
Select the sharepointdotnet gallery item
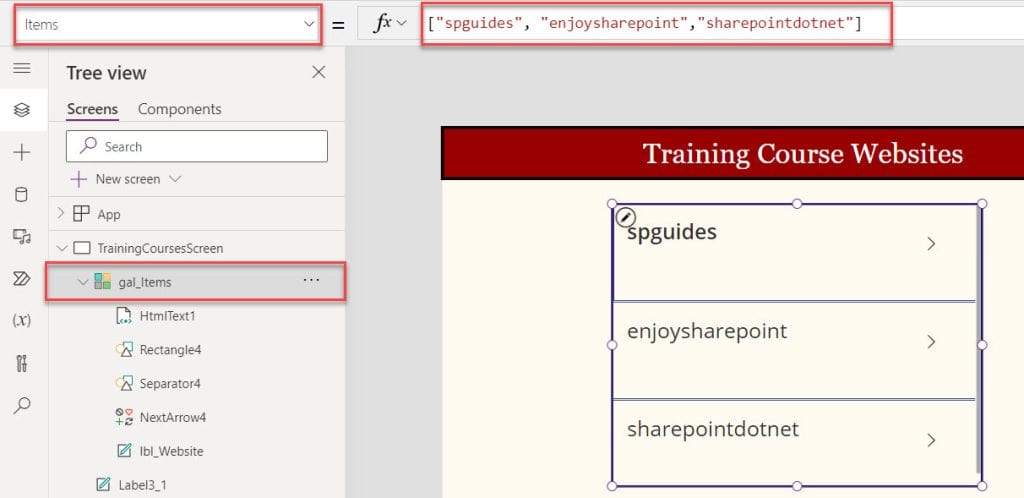793,443
